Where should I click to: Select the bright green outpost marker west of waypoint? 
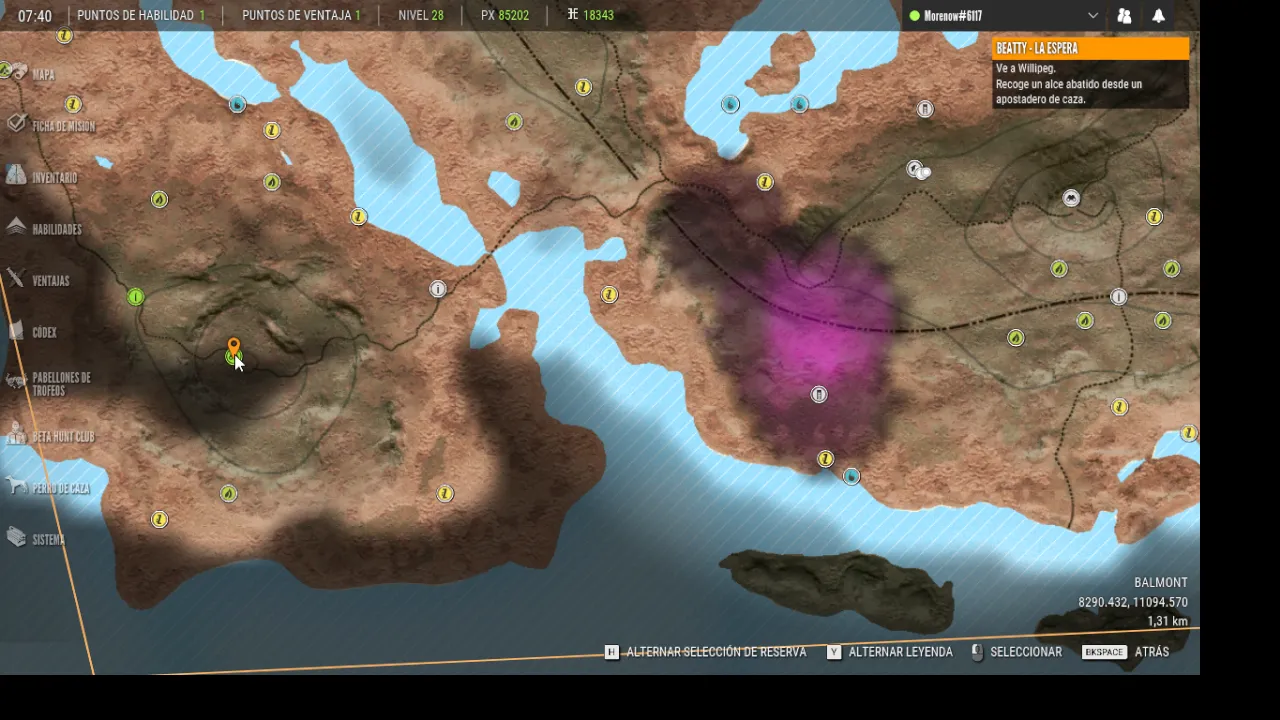tap(136, 297)
